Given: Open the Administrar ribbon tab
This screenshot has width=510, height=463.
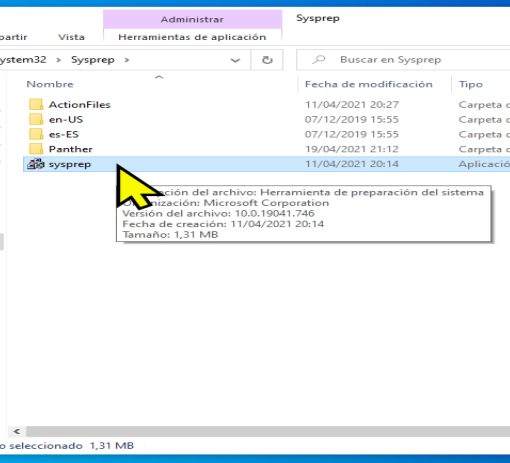Looking at the screenshot, I should click(x=192, y=19).
